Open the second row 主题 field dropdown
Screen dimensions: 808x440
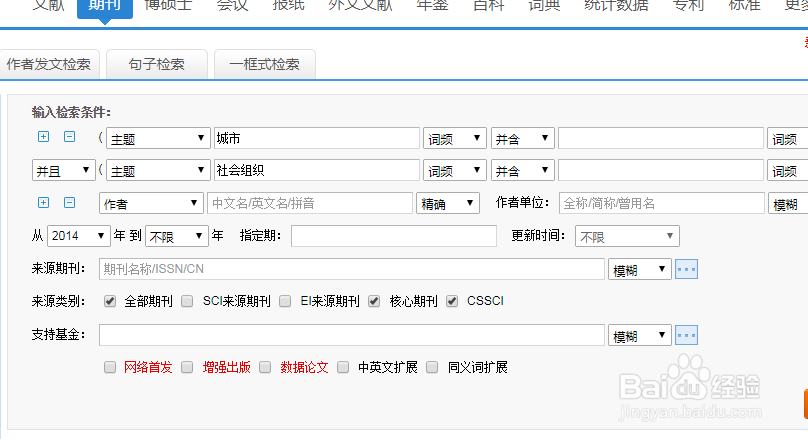point(158,170)
